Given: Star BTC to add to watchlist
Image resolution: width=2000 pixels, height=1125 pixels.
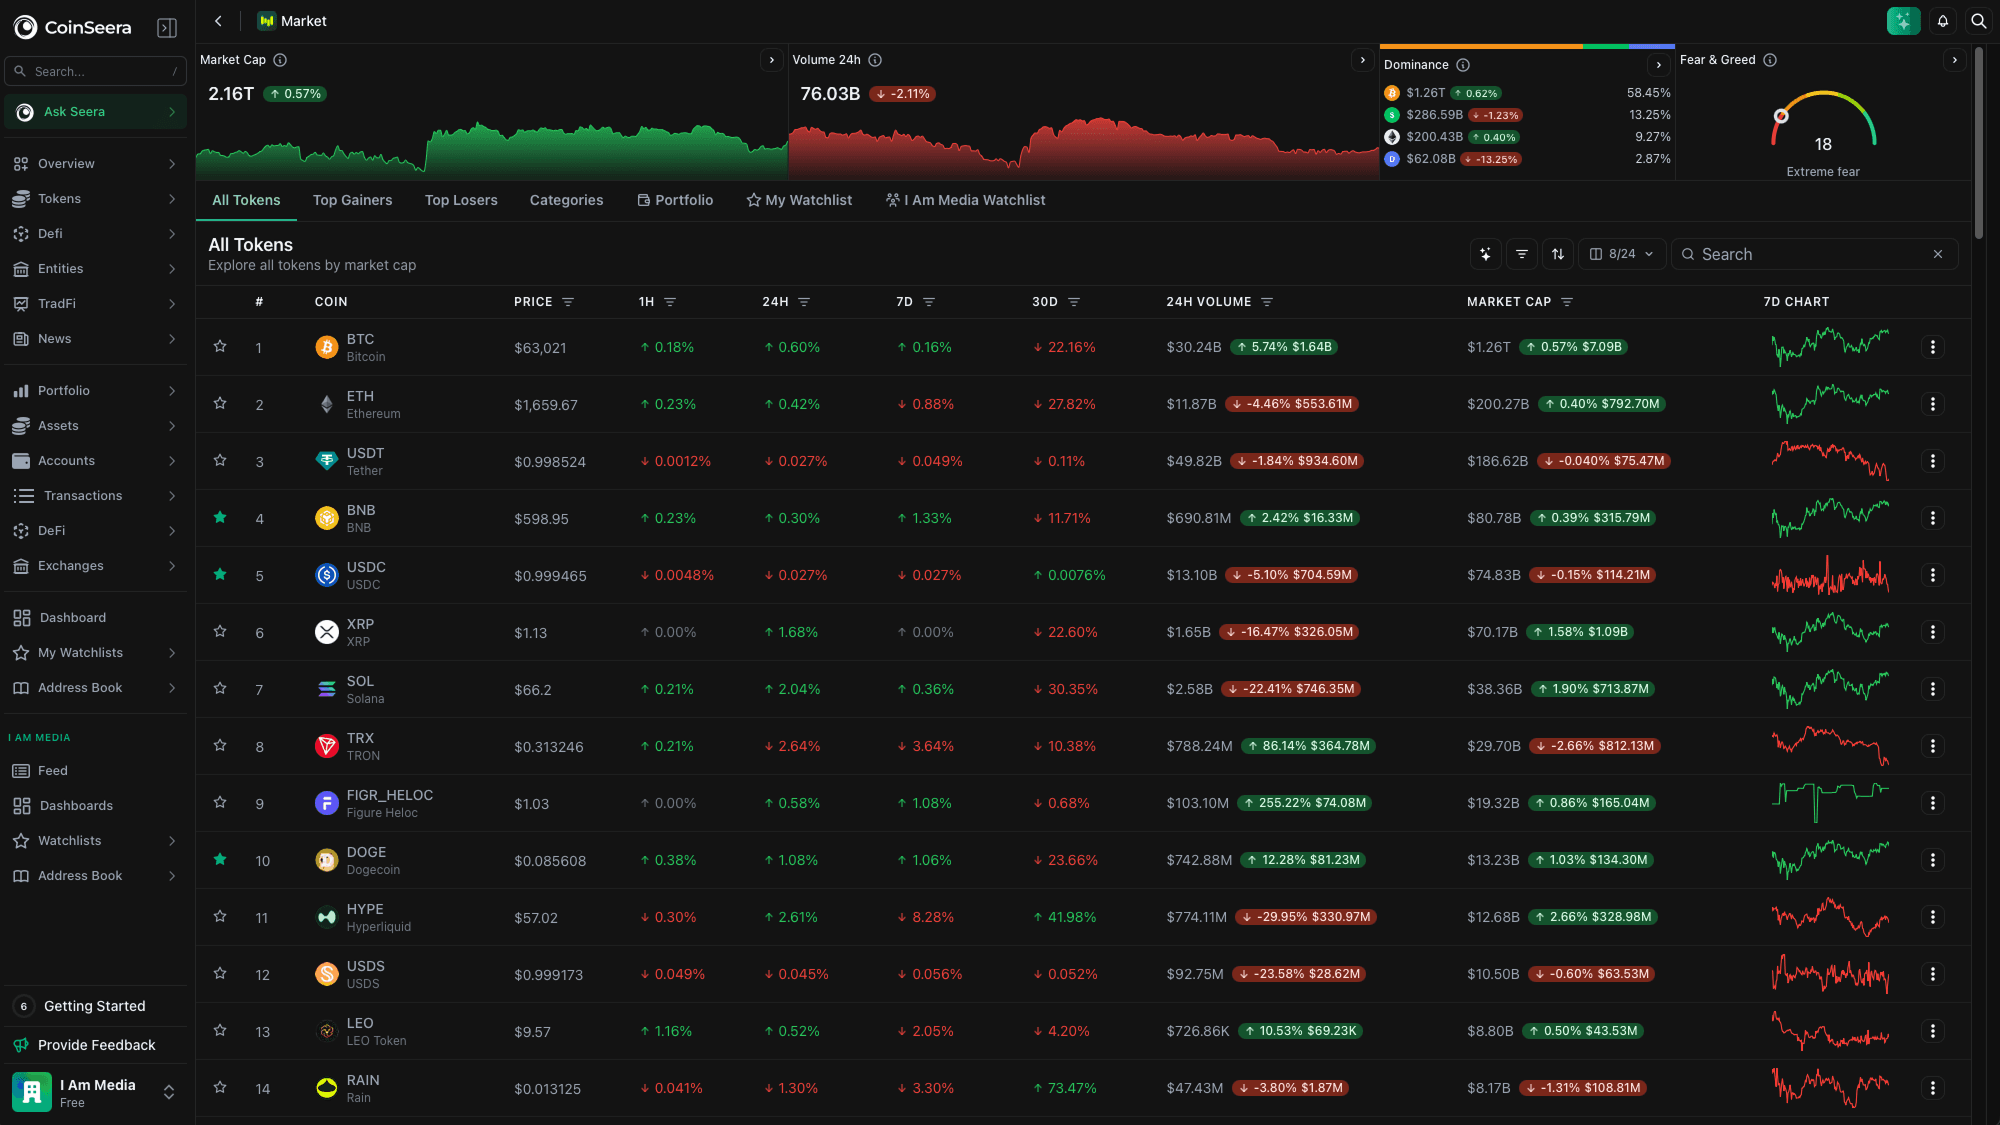Looking at the screenshot, I should tap(220, 346).
